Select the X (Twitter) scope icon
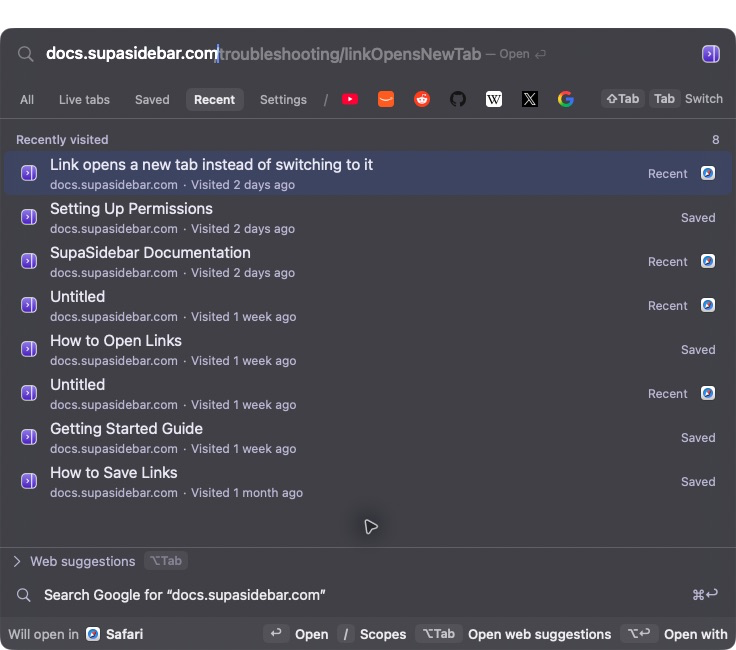This screenshot has width=736, height=650. click(x=529, y=99)
